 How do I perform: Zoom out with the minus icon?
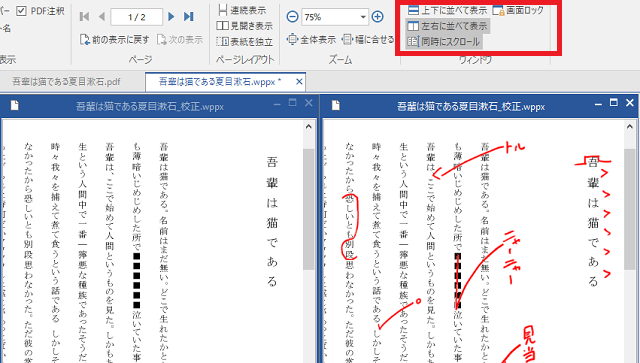click(292, 17)
